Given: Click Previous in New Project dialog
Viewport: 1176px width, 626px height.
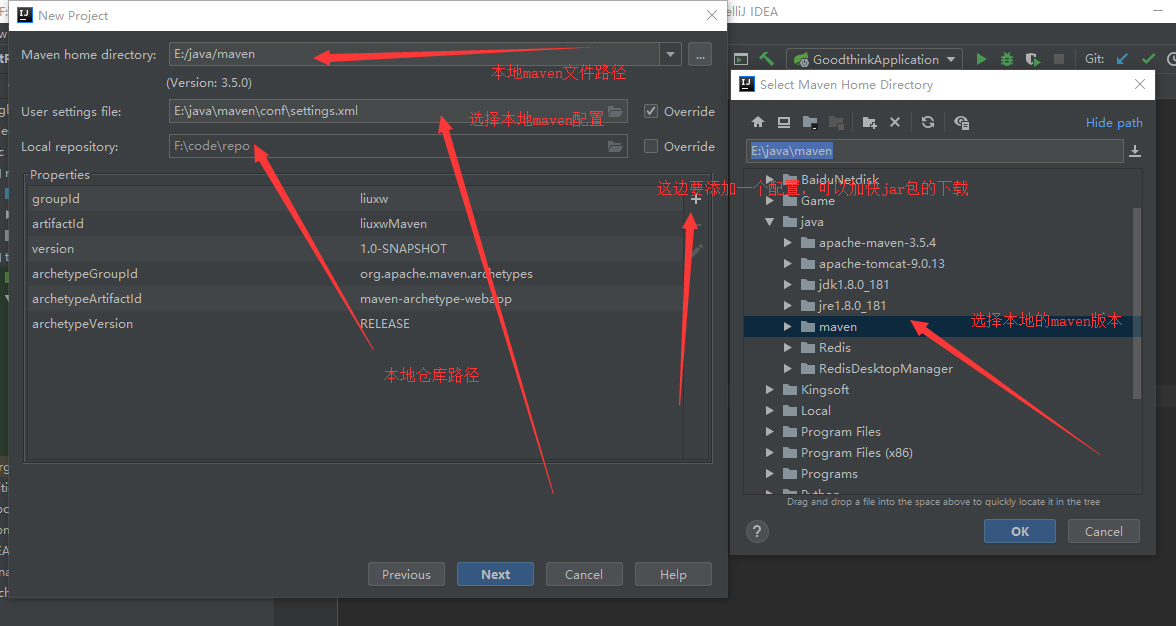Looking at the screenshot, I should pos(406,574).
